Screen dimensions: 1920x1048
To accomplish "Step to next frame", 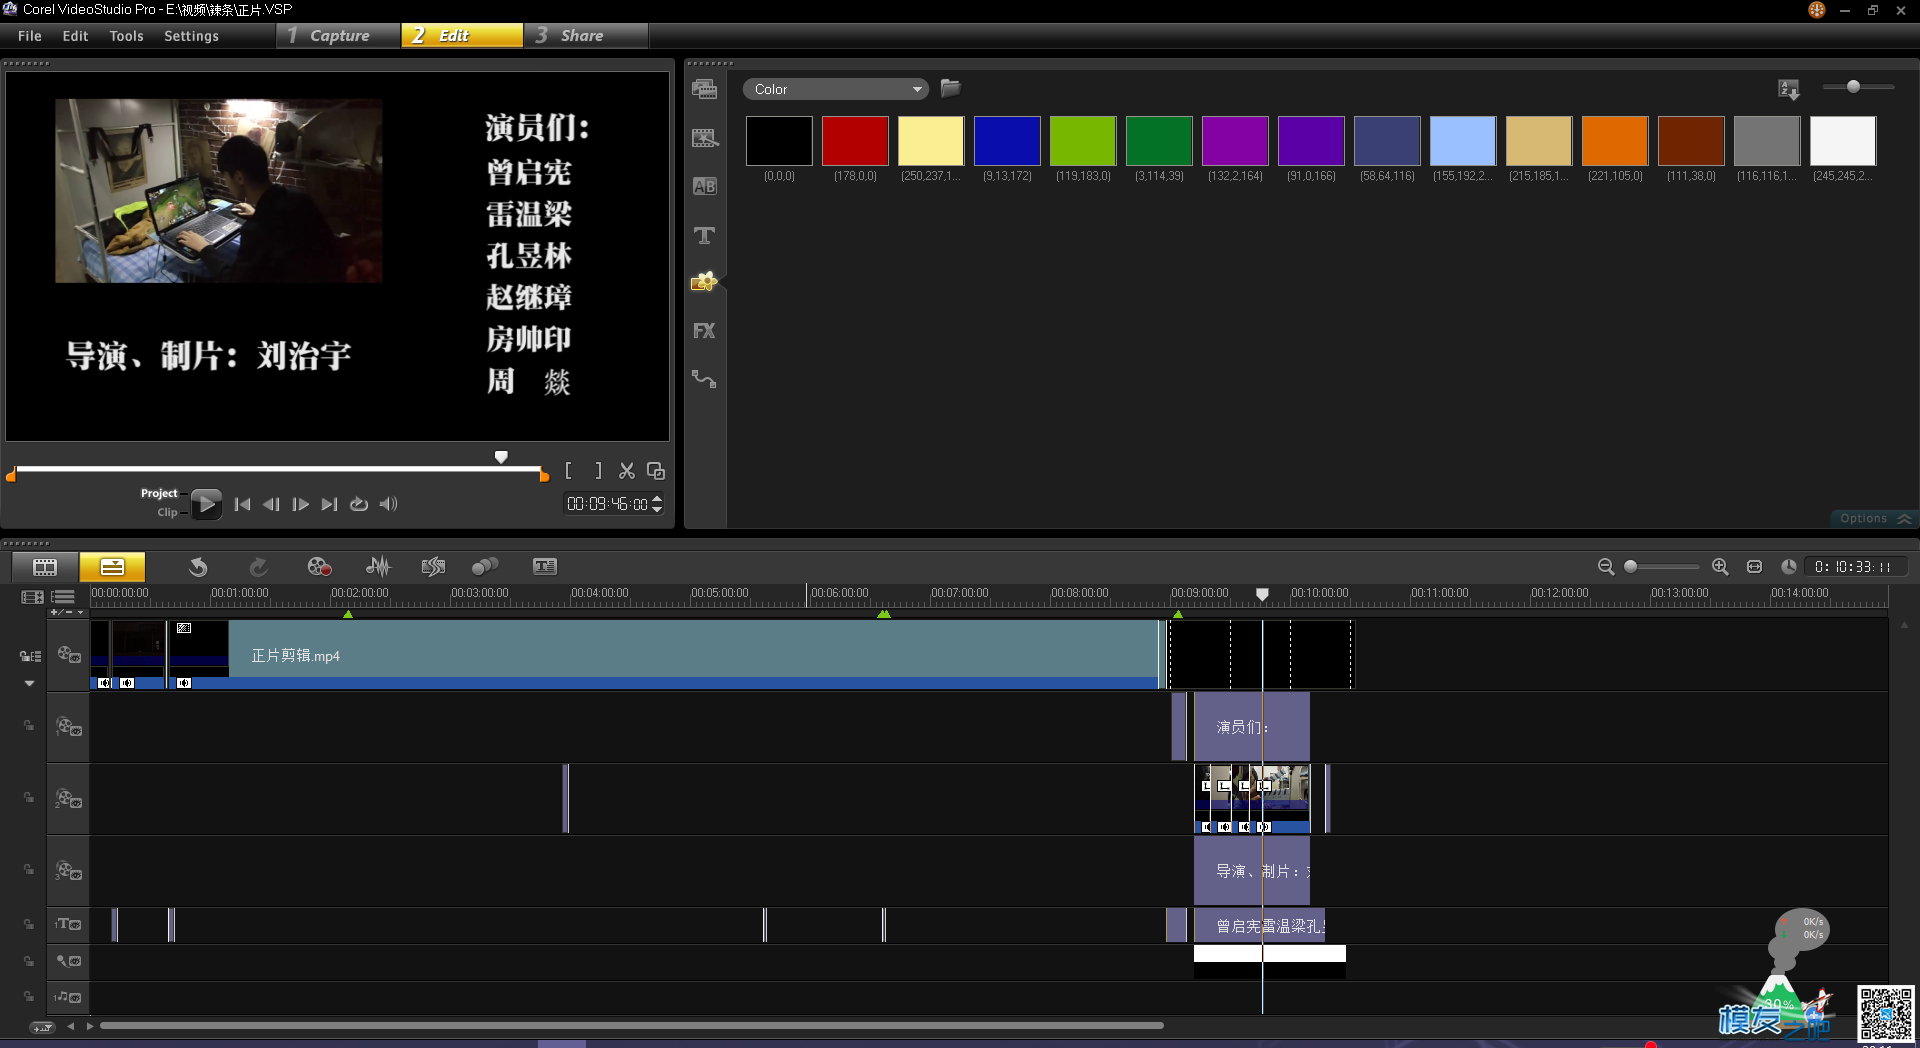I will (300, 505).
